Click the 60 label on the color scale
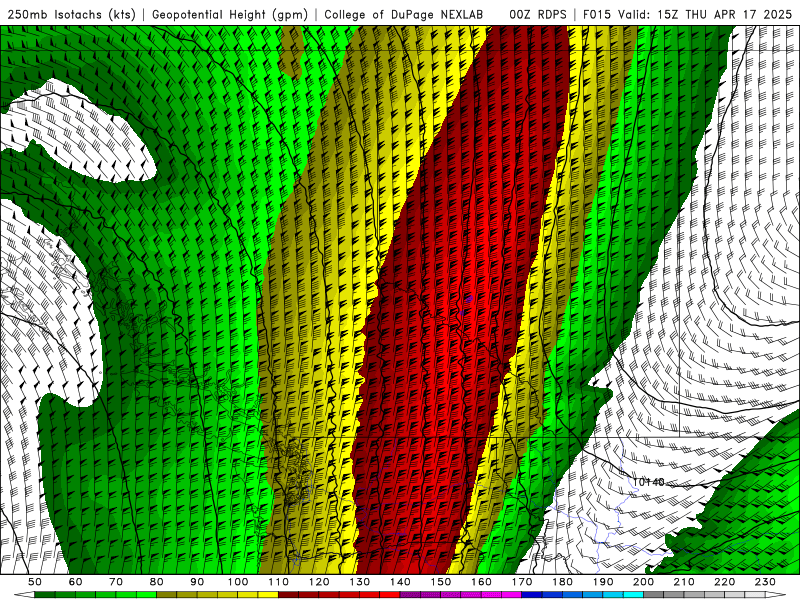This screenshot has height=600, width=800. 75,582
